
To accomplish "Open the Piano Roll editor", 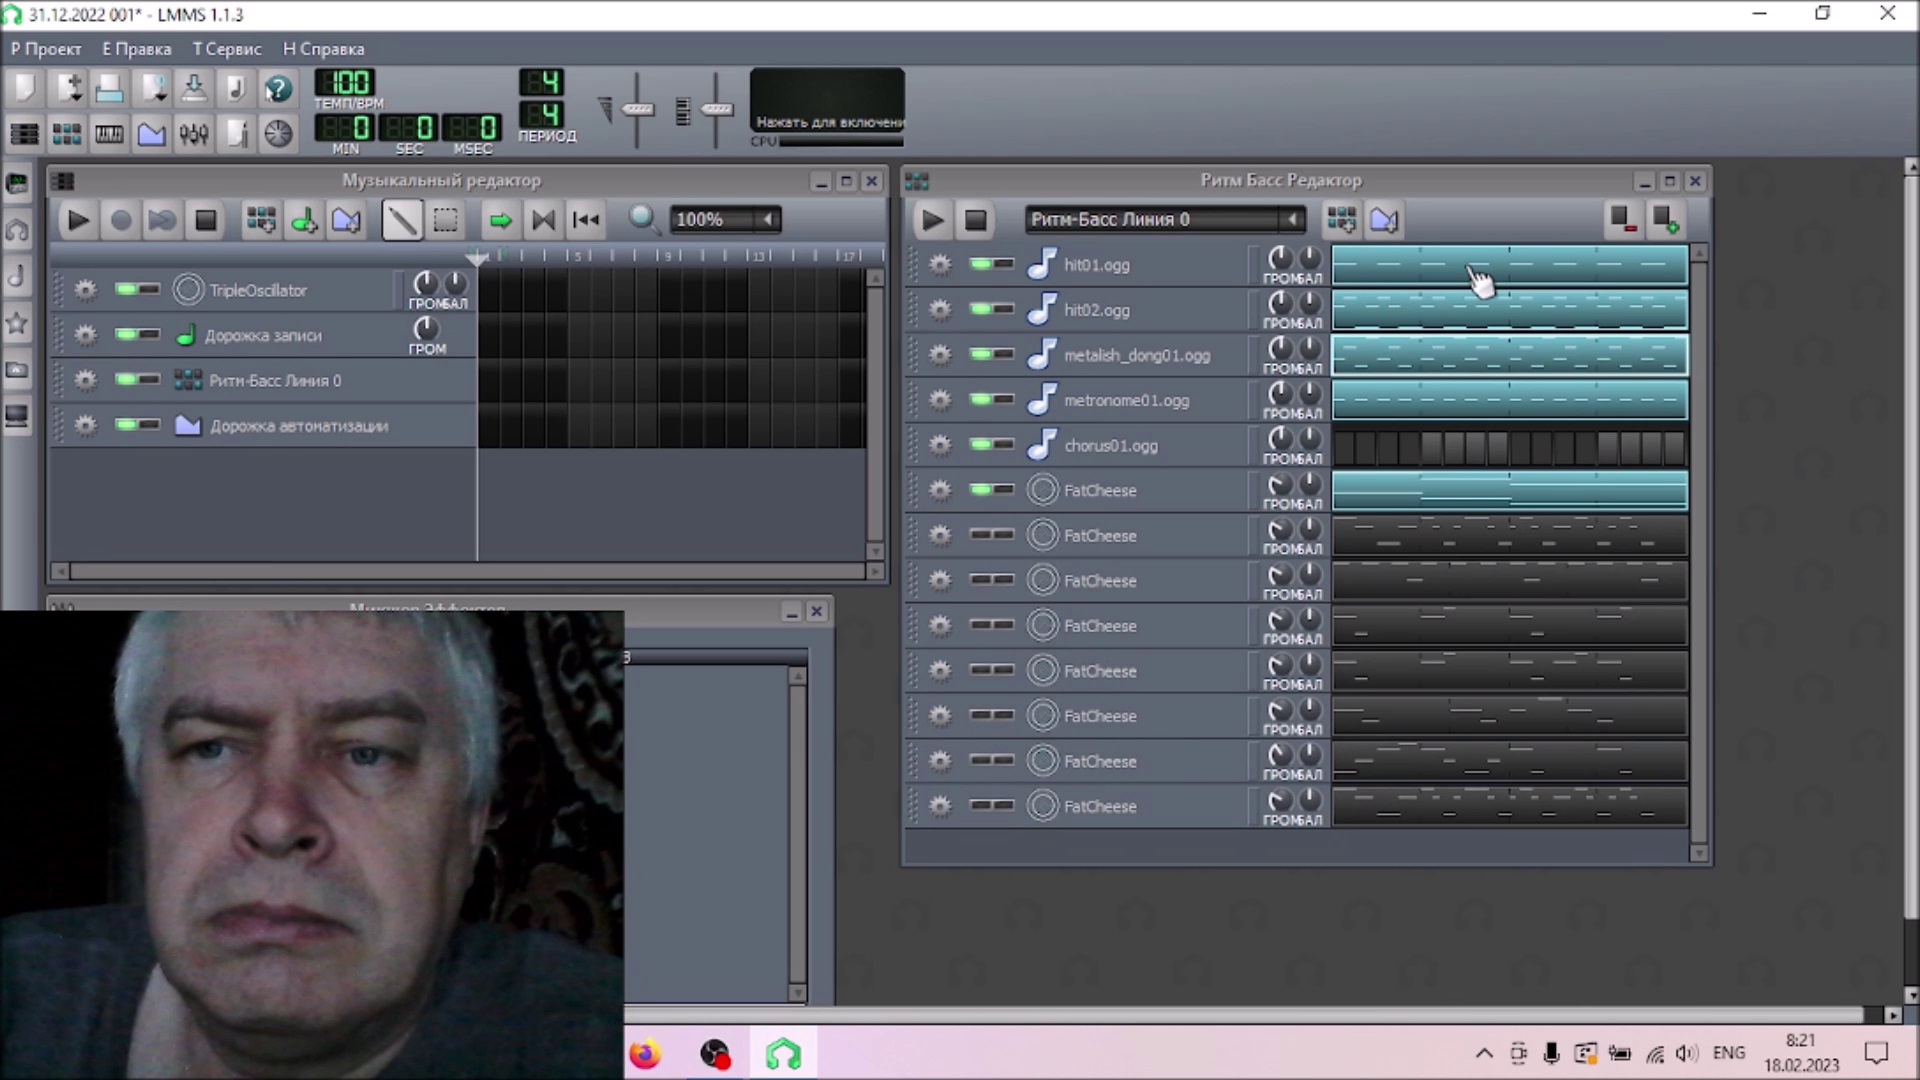I will pyautogui.click(x=109, y=134).
